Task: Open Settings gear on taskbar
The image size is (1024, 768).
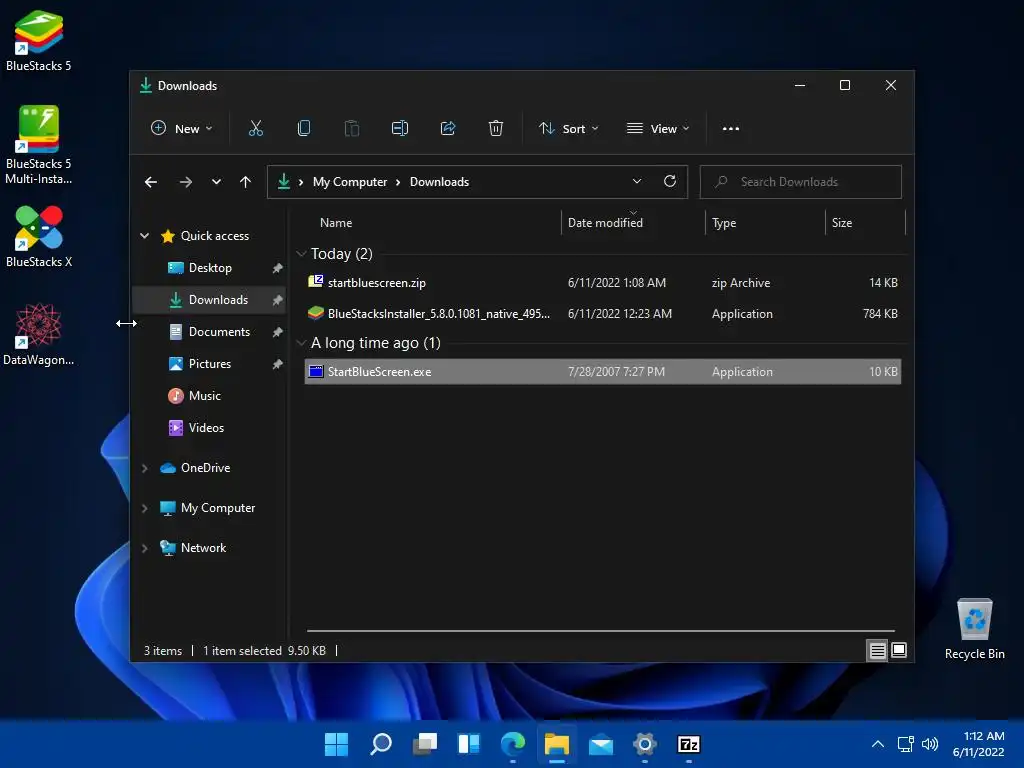Action: point(645,744)
